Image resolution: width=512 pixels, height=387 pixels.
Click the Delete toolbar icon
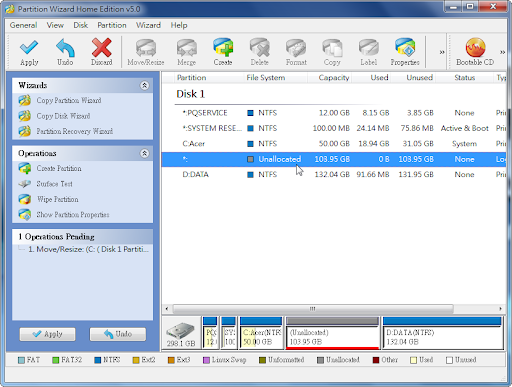(x=259, y=48)
